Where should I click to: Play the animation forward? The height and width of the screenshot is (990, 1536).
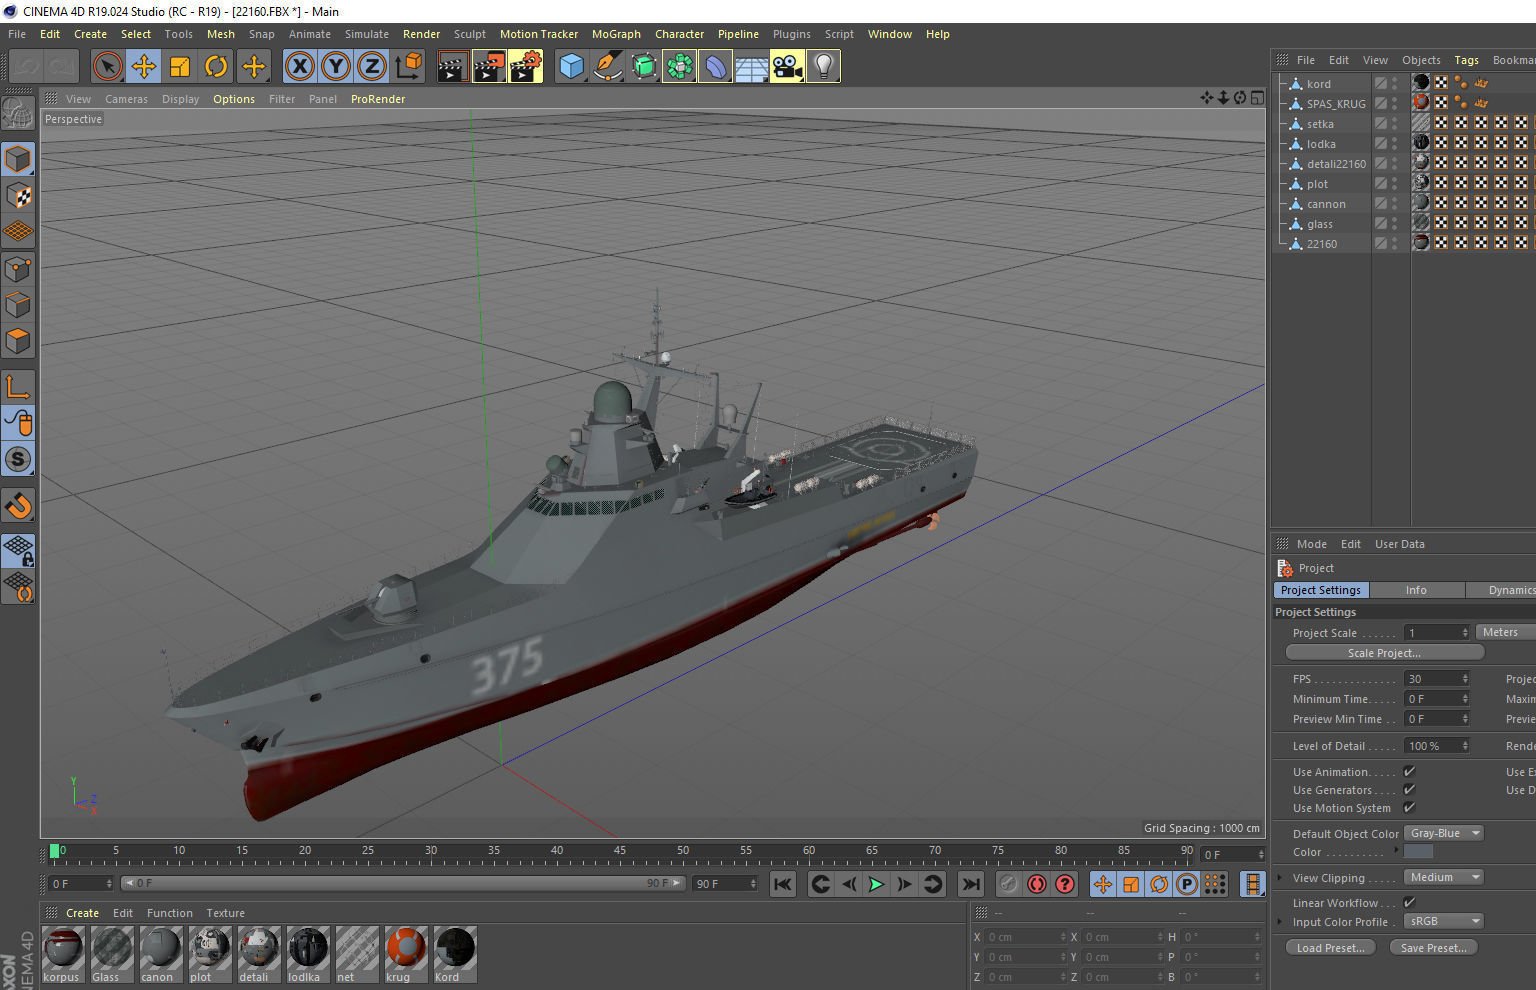(876, 884)
